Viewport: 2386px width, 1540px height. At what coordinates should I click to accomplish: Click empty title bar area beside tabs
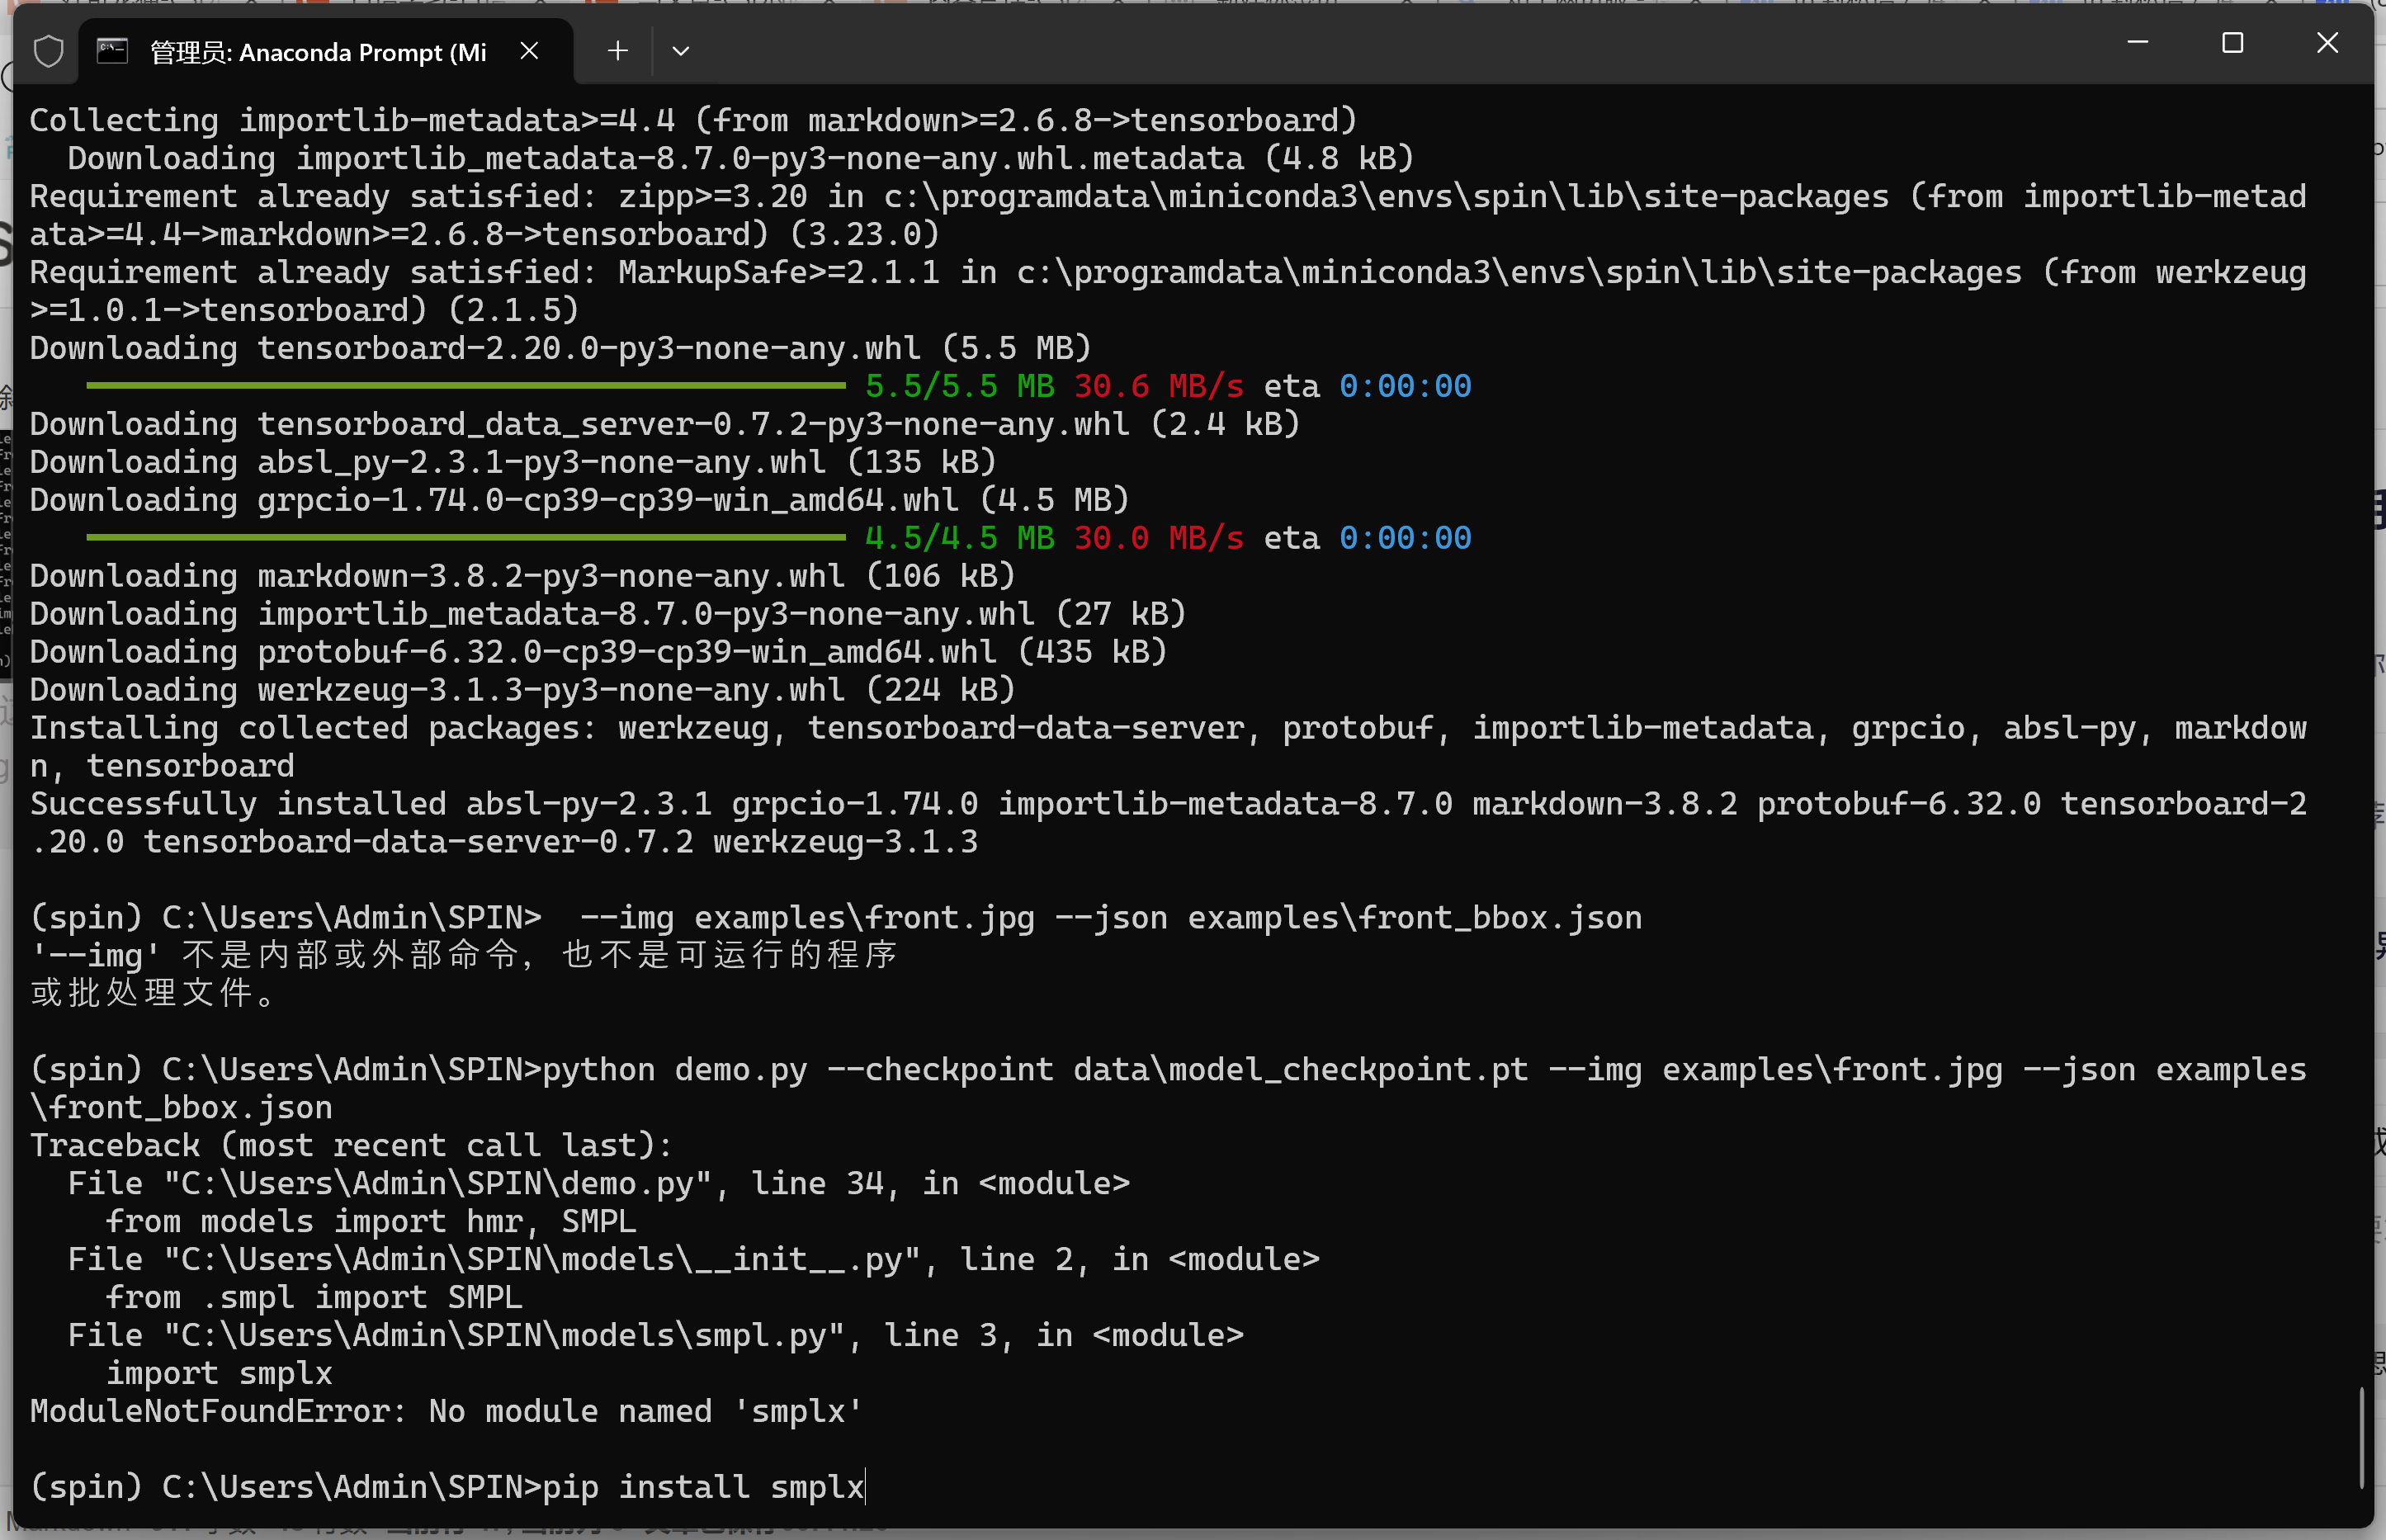tap(1400, 45)
